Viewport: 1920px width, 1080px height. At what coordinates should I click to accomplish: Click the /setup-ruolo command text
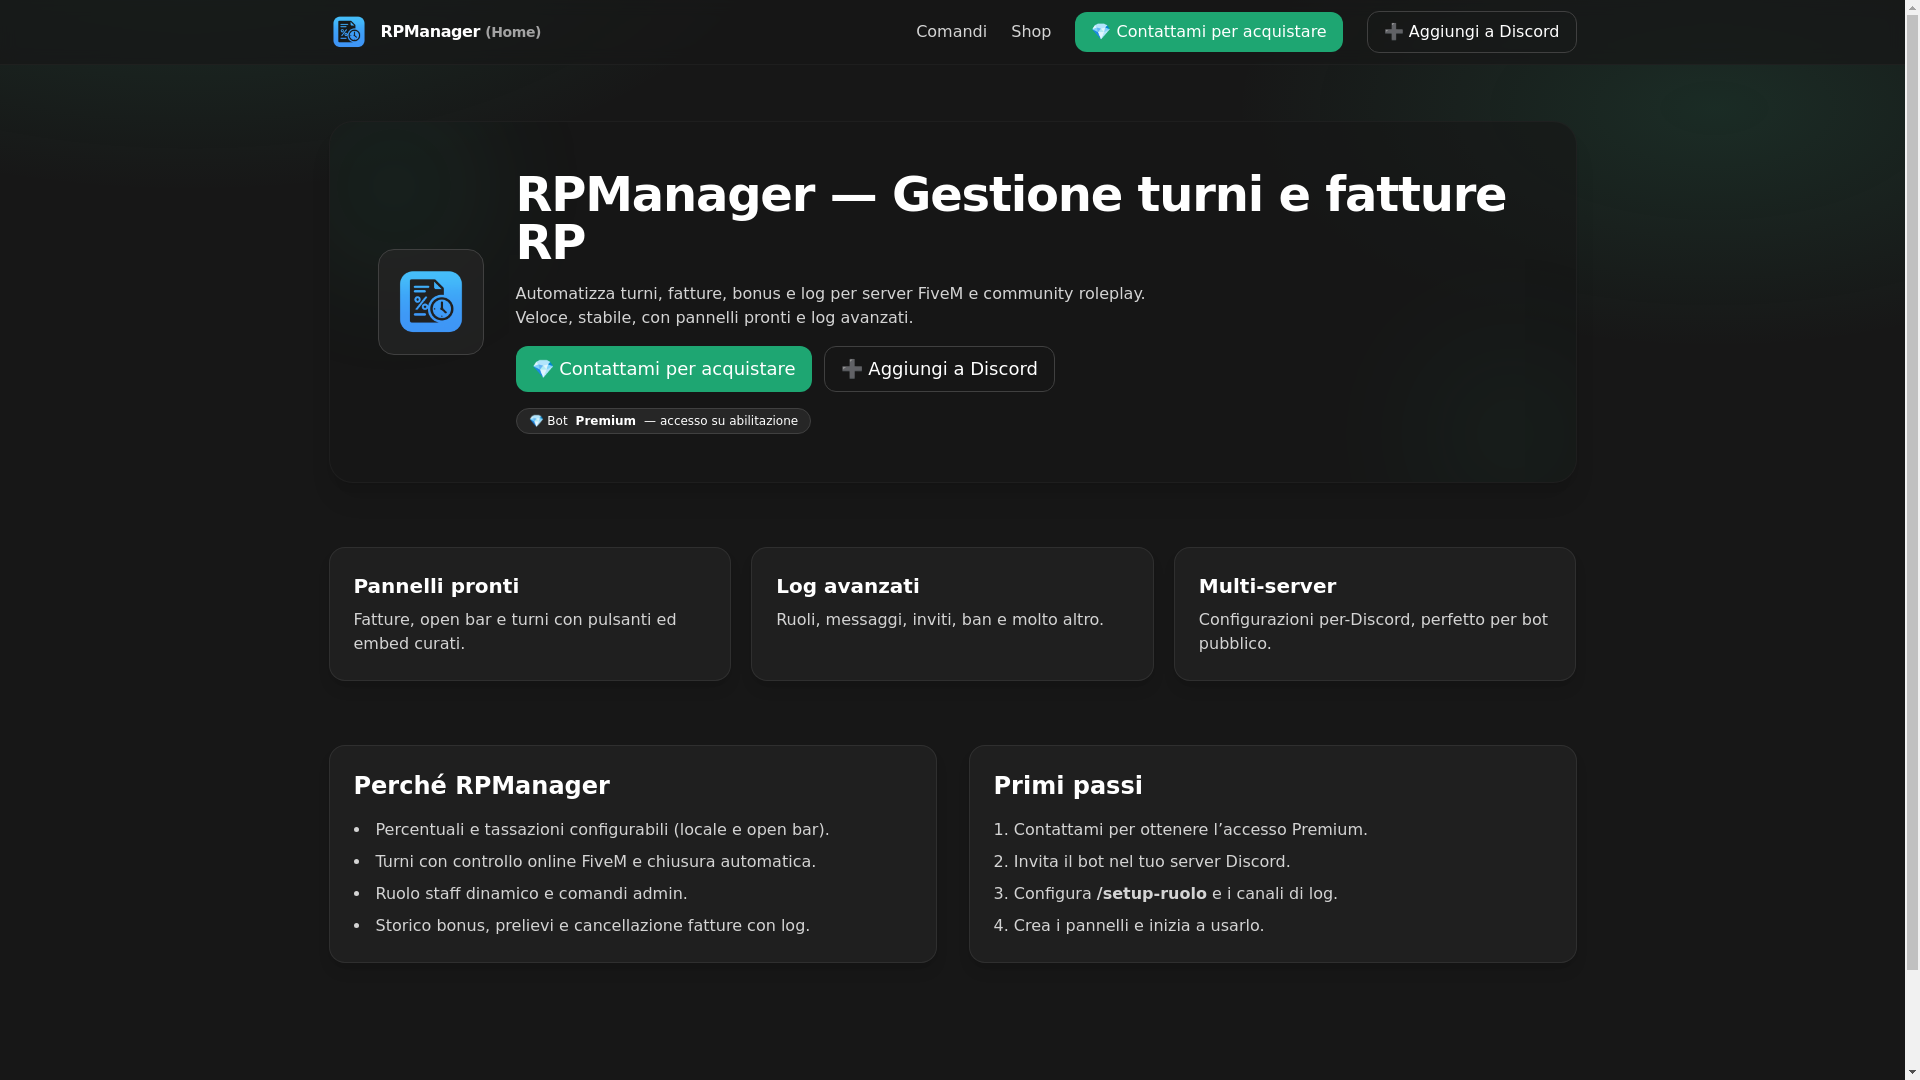[1151, 894]
